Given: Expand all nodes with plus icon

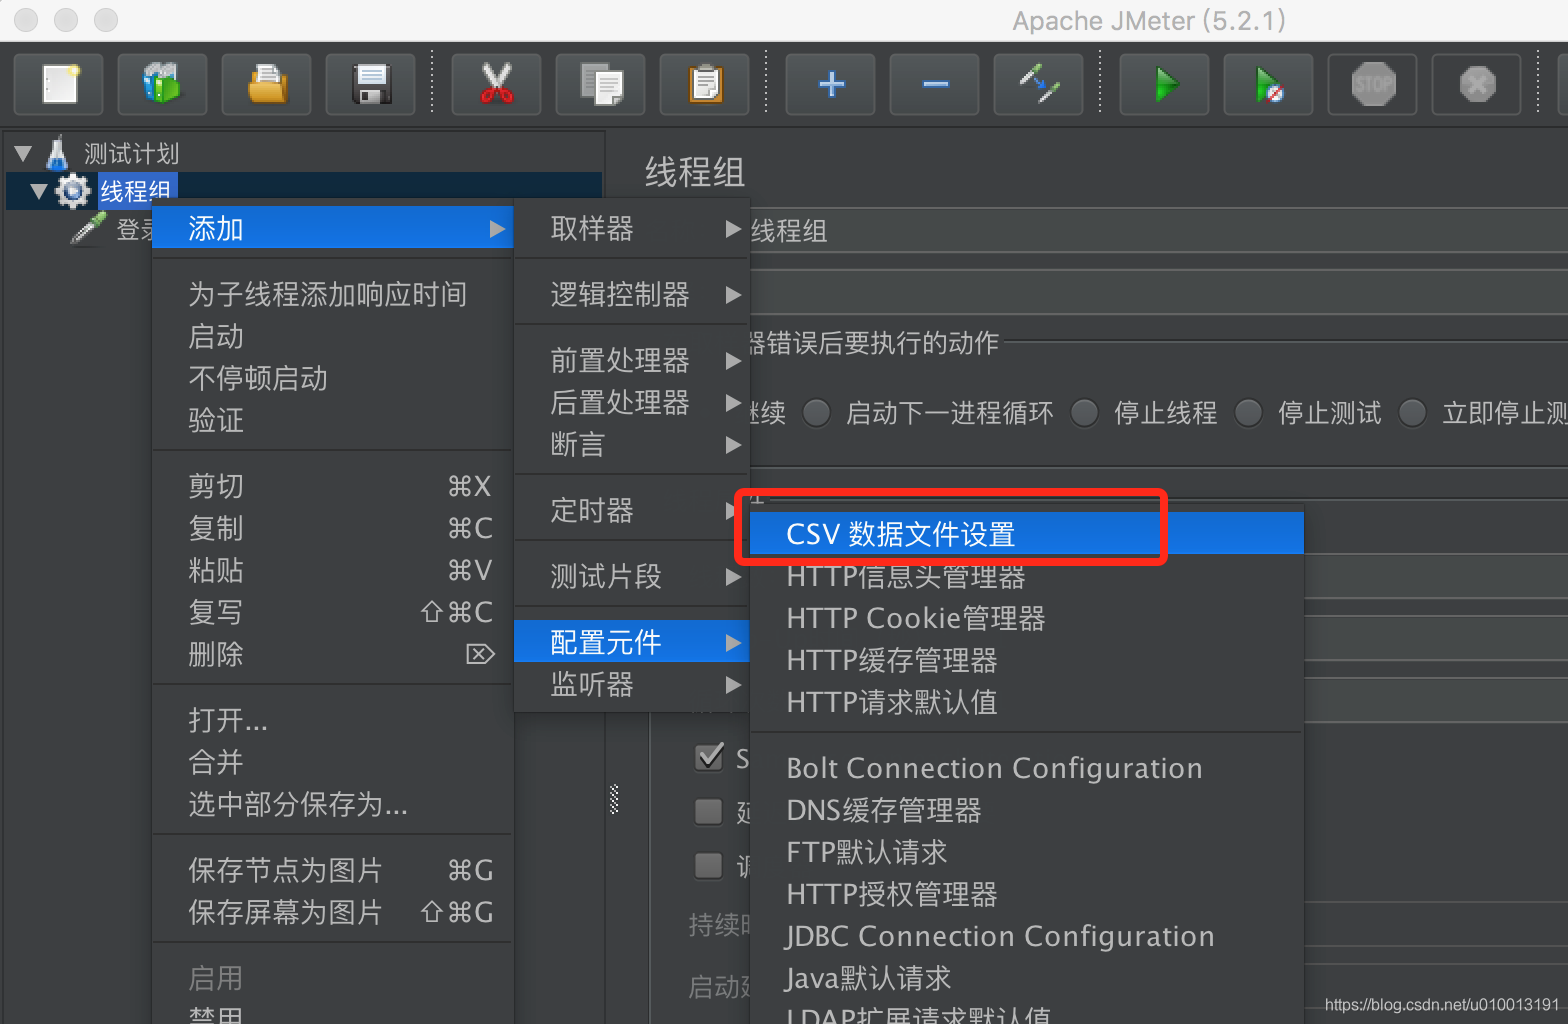Looking at the screenshot, I should [831, 84].
